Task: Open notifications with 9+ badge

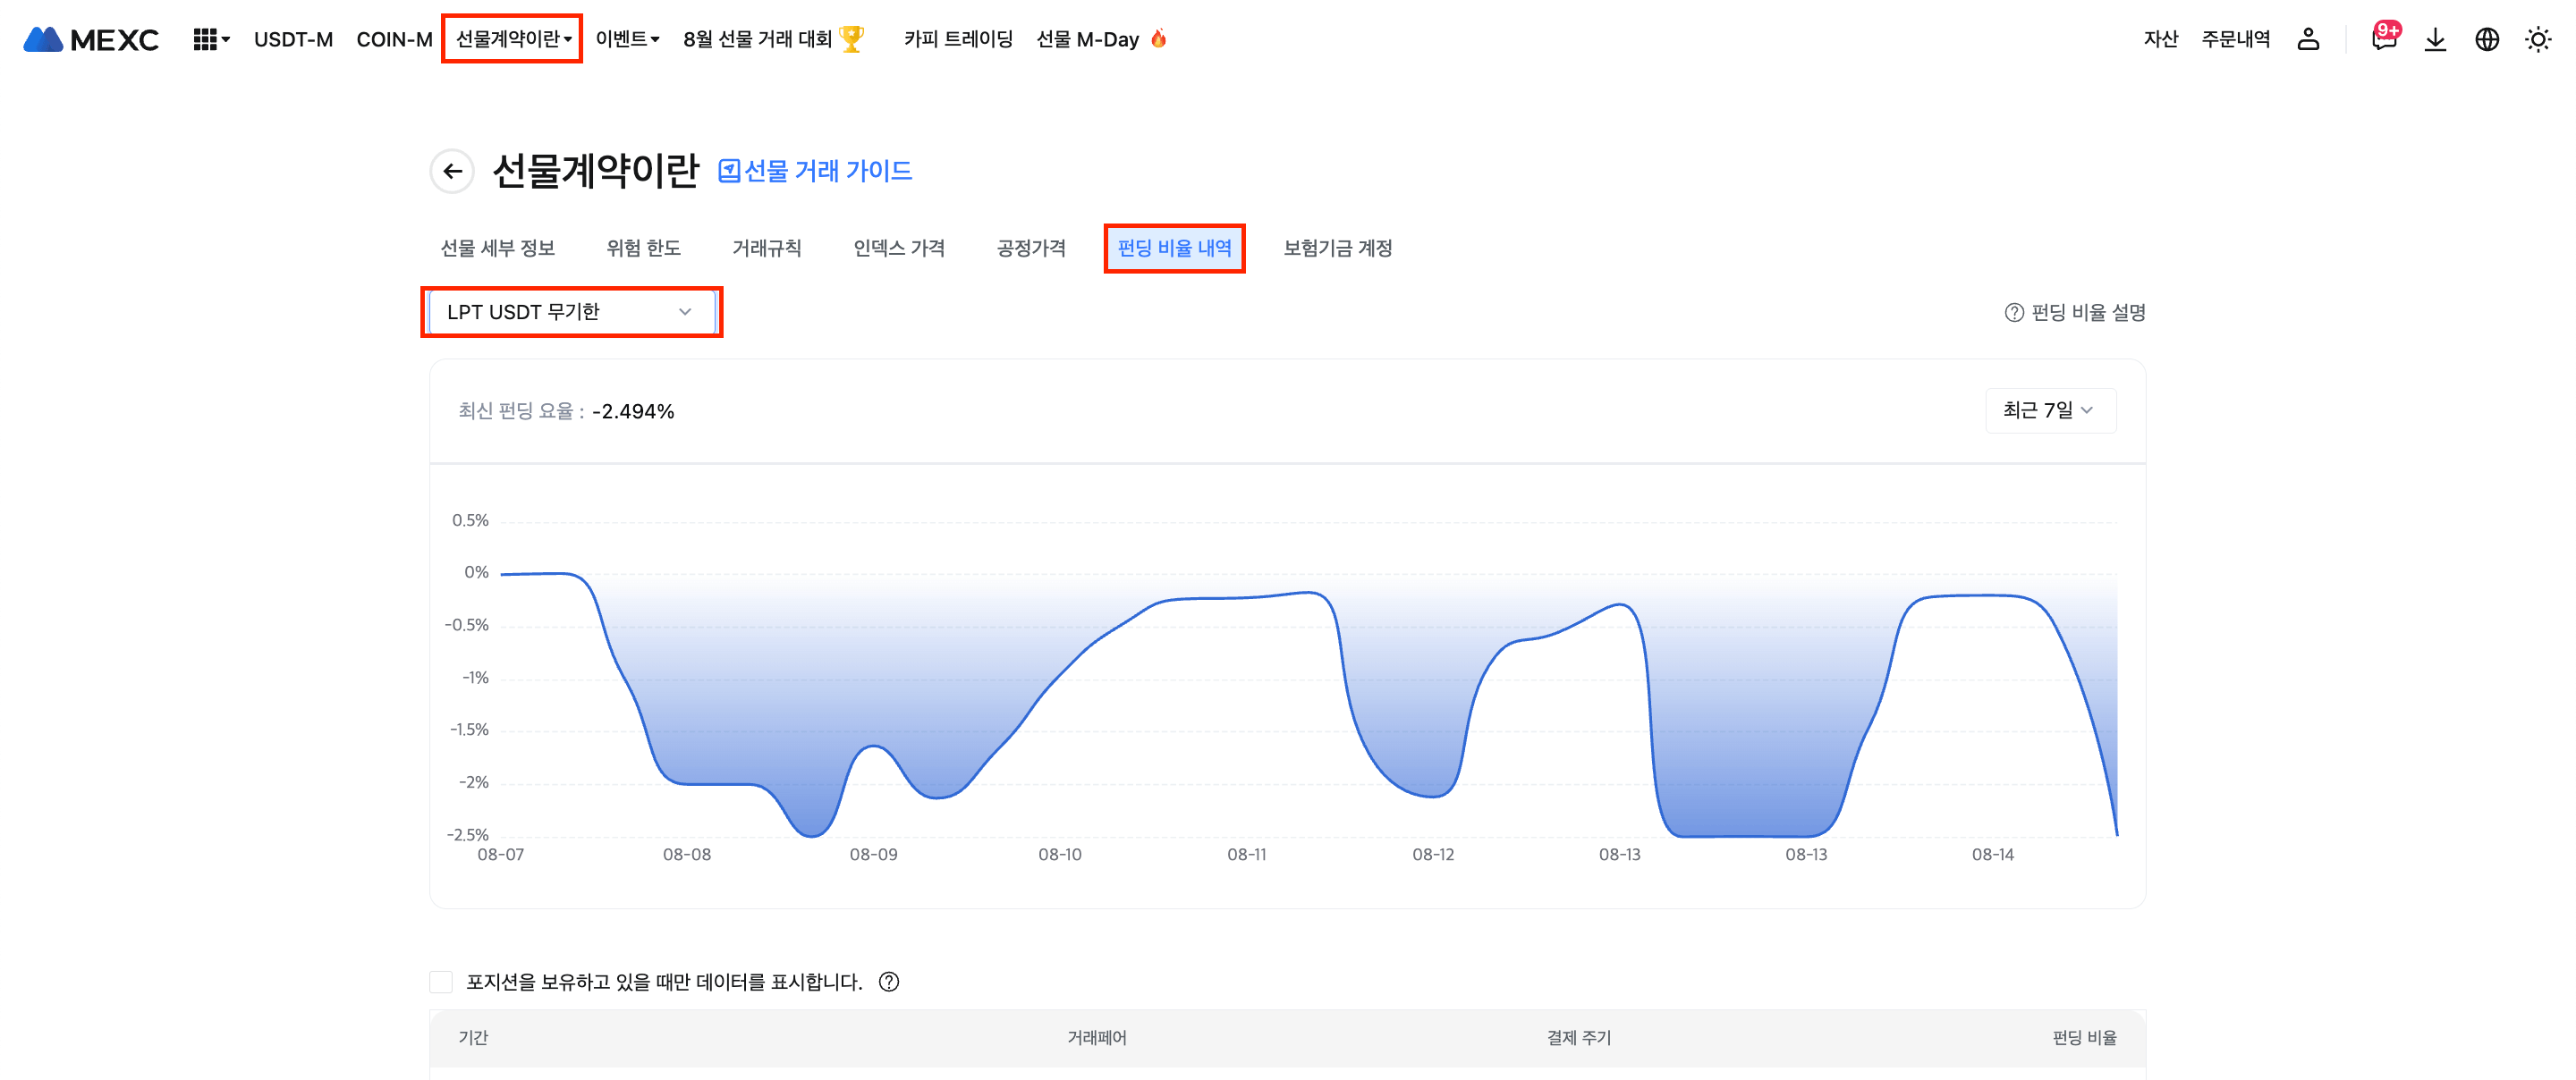Action: [2383, 40]
